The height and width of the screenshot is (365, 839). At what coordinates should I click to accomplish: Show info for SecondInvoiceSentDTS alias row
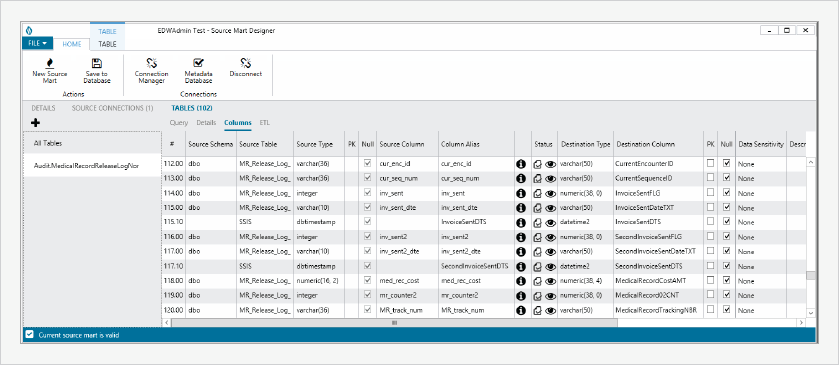[521, 266]
